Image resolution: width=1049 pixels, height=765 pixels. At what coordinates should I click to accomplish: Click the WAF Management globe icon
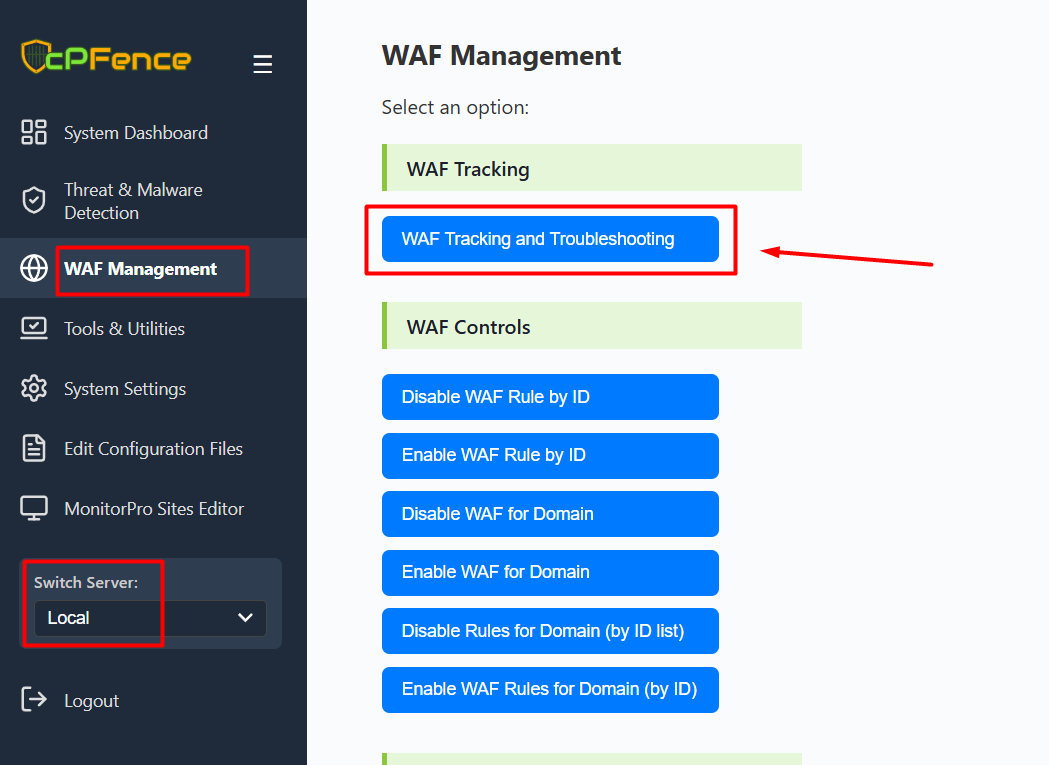[34, 268]
